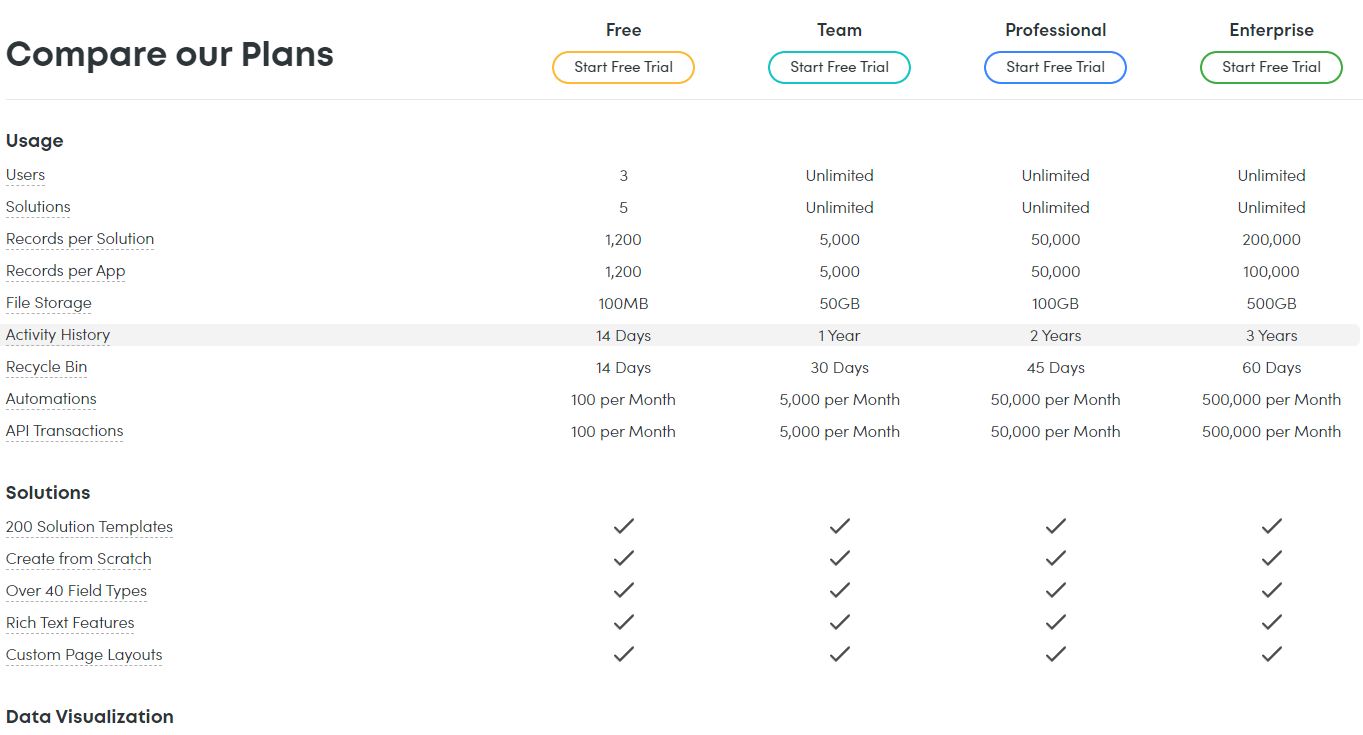Image resolution: width=1363 pixels, height=735 pixels.
Task: Click the Team plan column heading
Action: pyautogui.click(x=839, y=30)
